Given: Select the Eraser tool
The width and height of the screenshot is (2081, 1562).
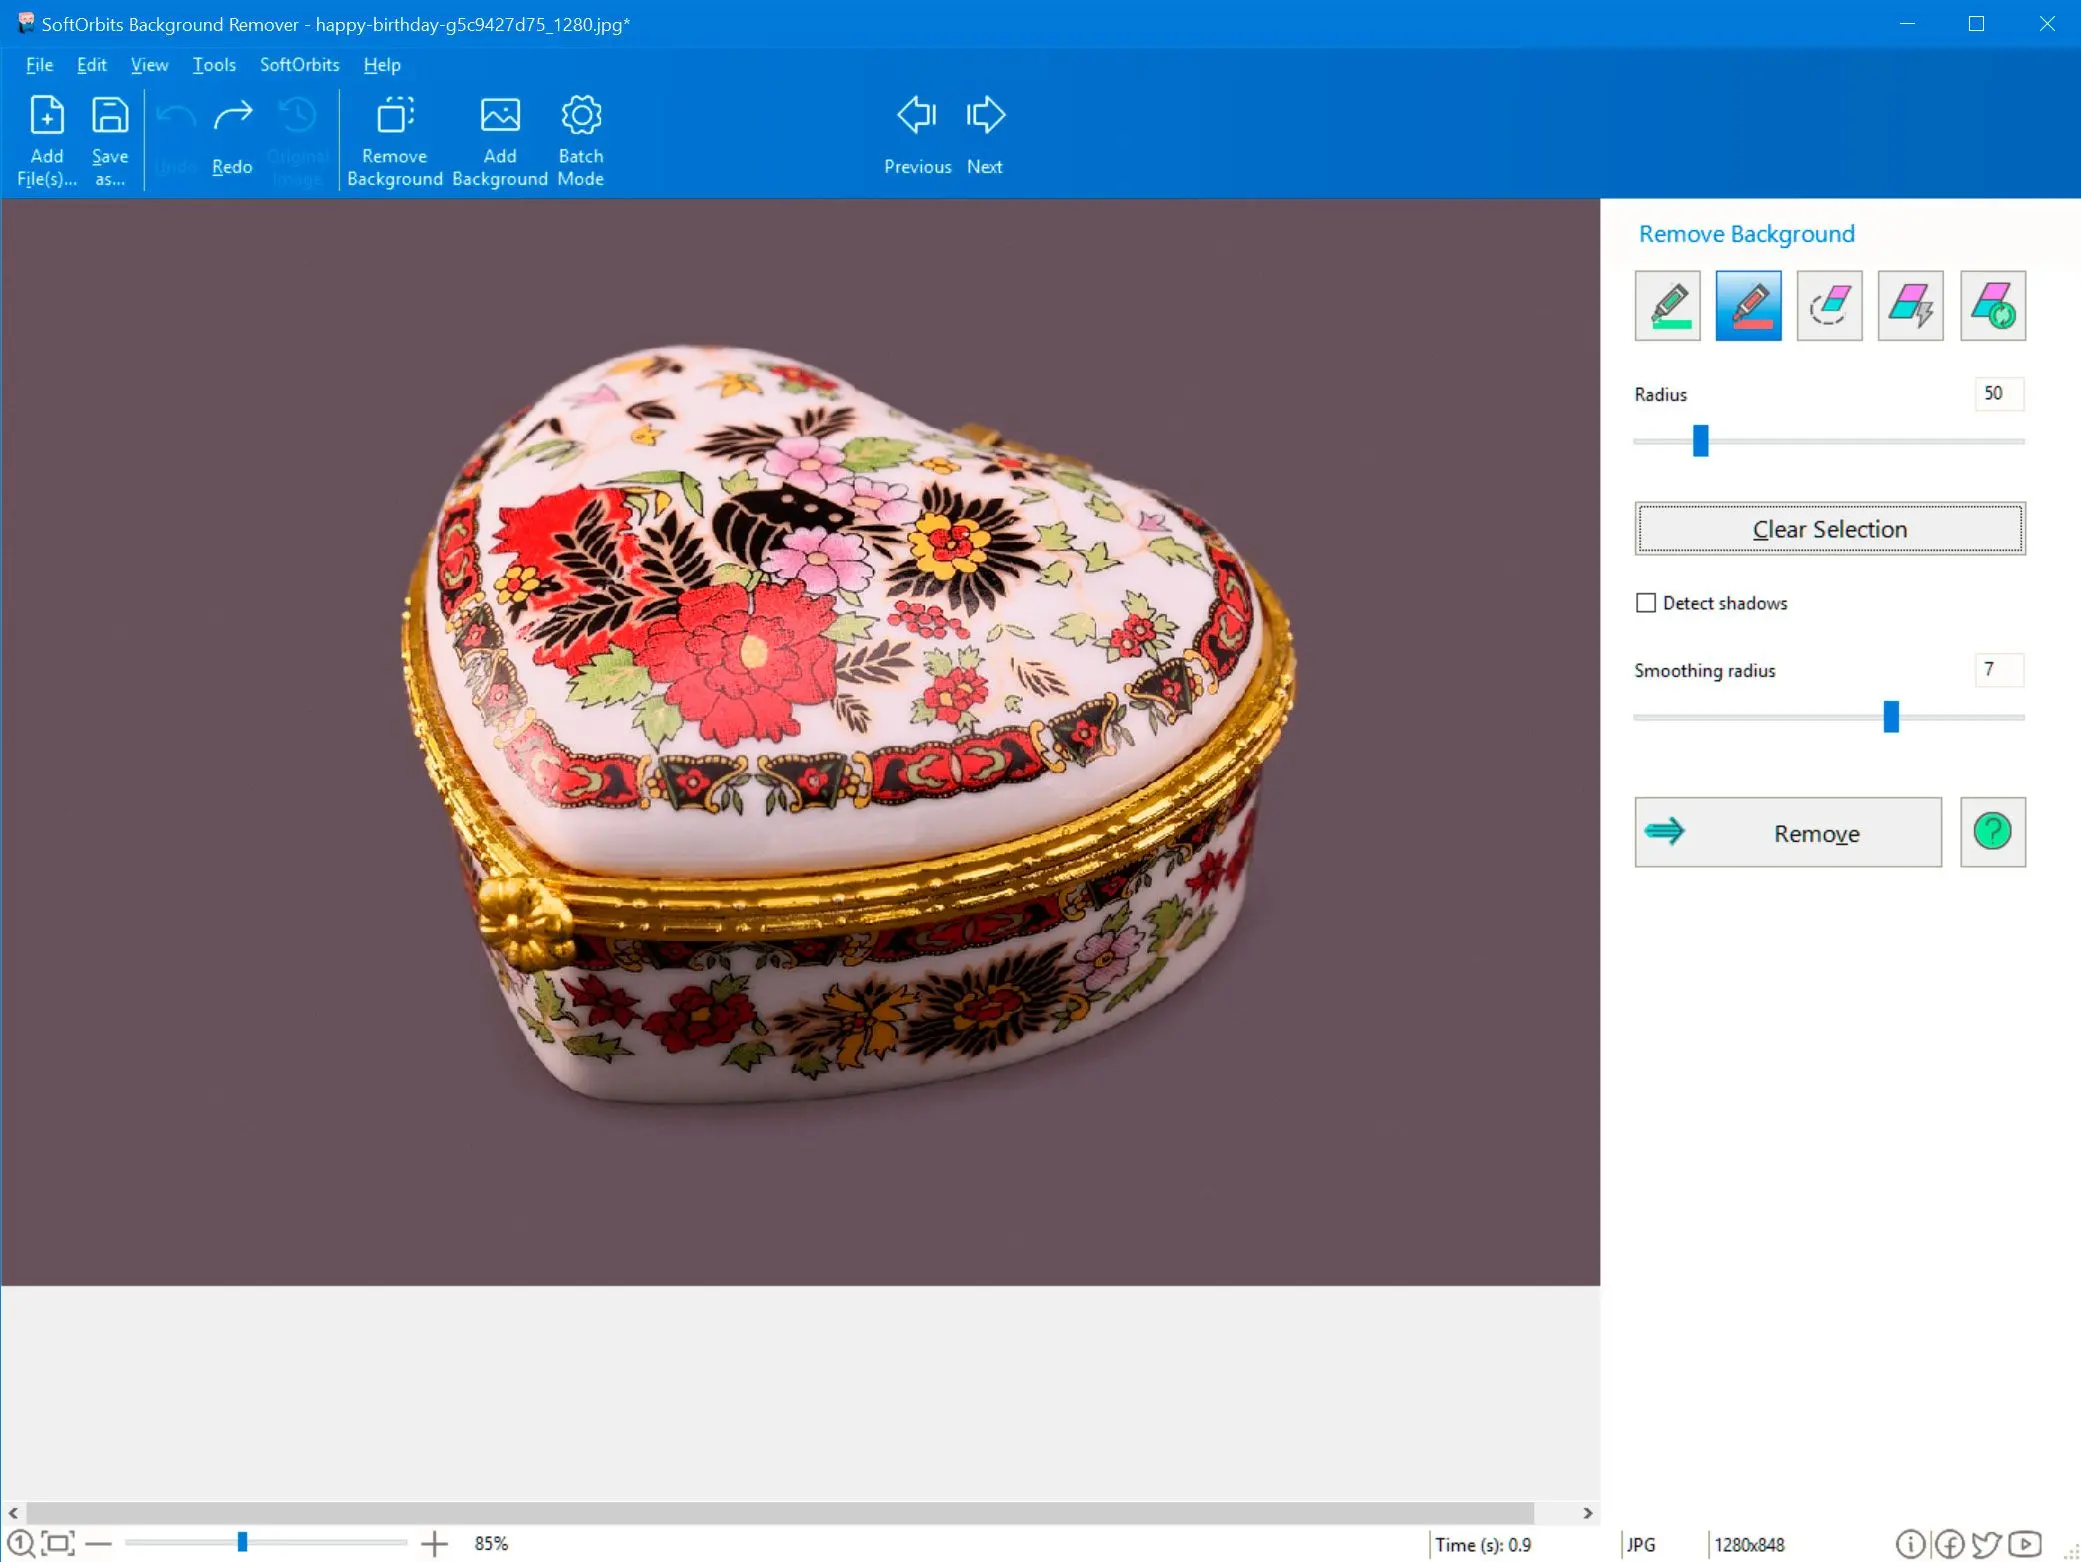Looking at the screenshot, I should (1830, 304).
